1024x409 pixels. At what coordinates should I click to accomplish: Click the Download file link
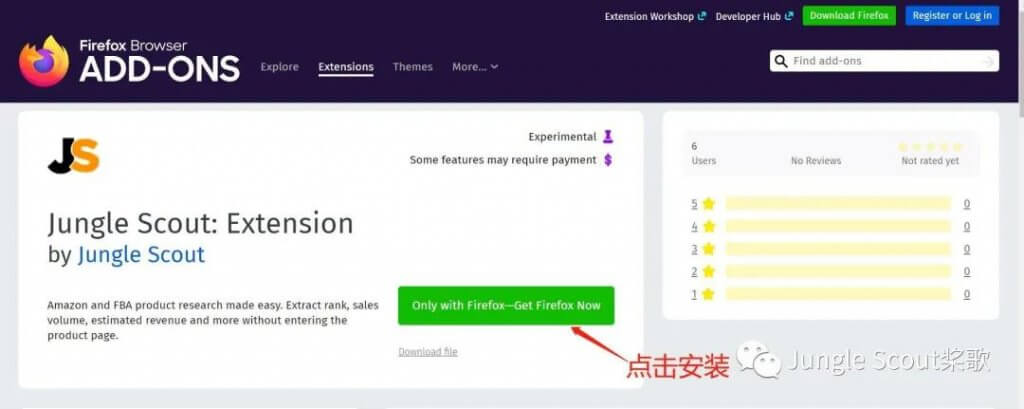pyautogui.click(x=428, y=352)
